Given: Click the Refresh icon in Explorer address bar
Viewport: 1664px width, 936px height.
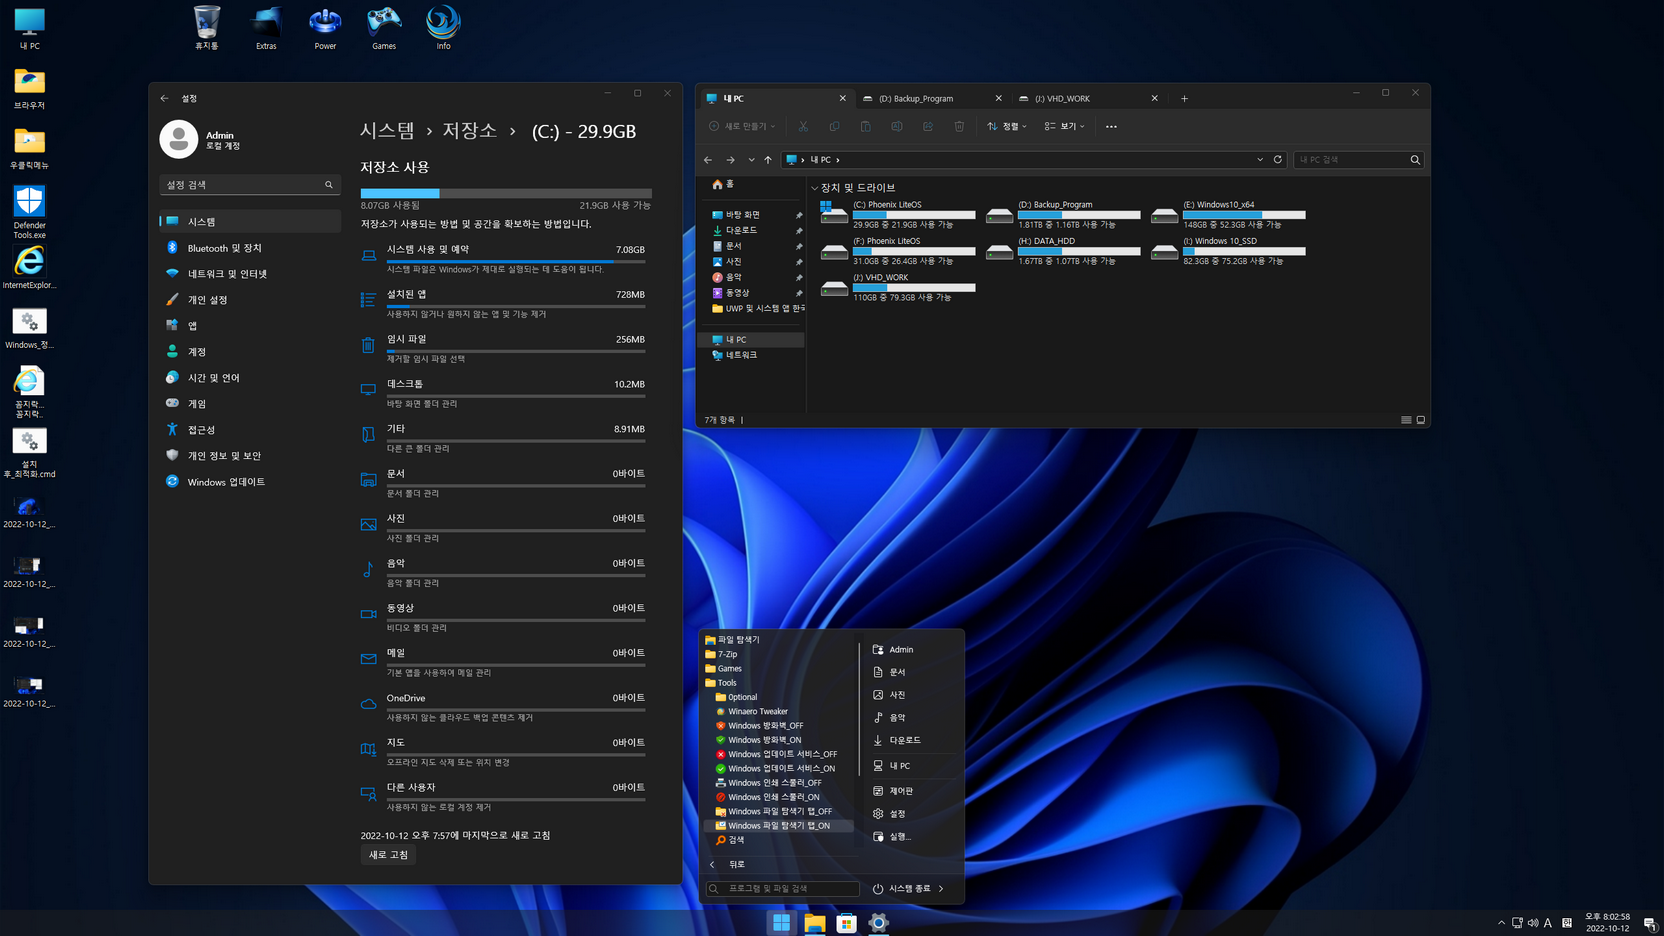Looking at the screenshot, I should pyautogui.click(x=1278, y=159).
